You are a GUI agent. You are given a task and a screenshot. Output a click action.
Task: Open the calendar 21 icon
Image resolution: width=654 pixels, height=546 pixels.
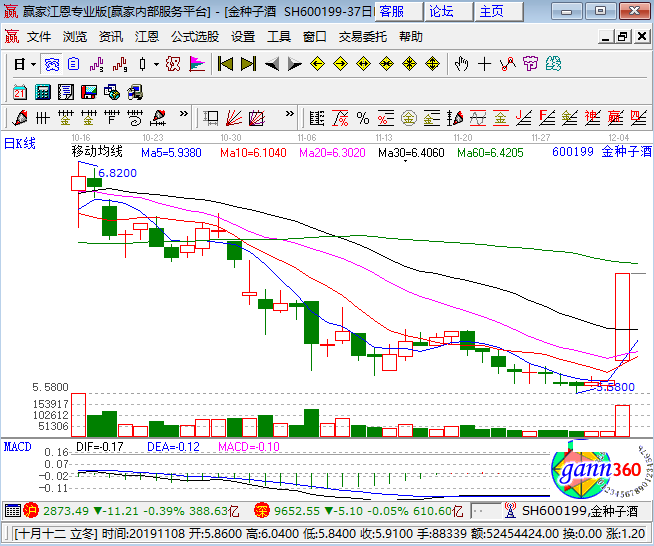coord(20,92)
